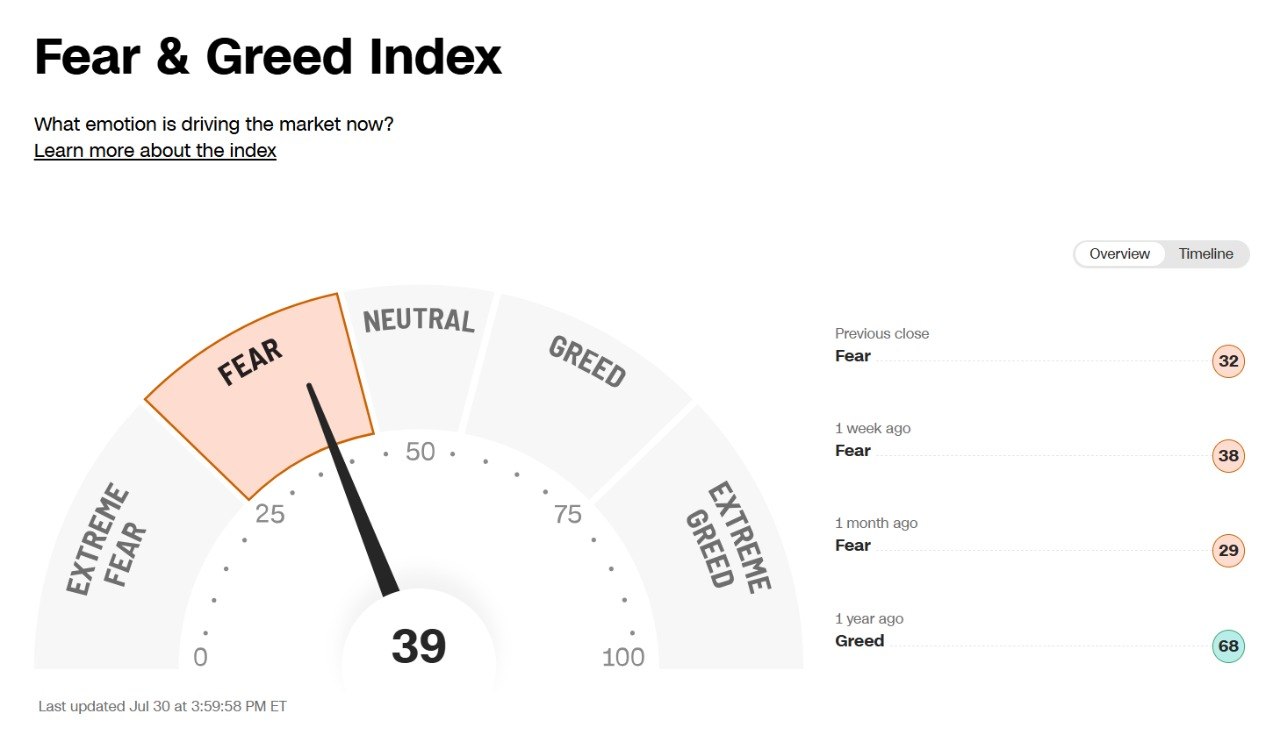This screenshot has height=742, width=1280.
Task: Select the Overview toggle option
Action: coord(1119,254)
